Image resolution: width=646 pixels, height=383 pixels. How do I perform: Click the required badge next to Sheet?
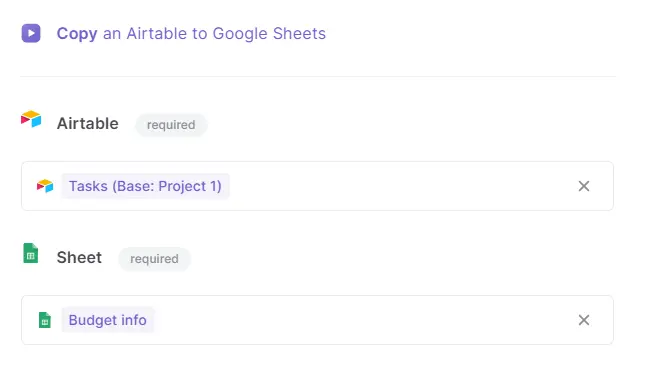point(154,259)
